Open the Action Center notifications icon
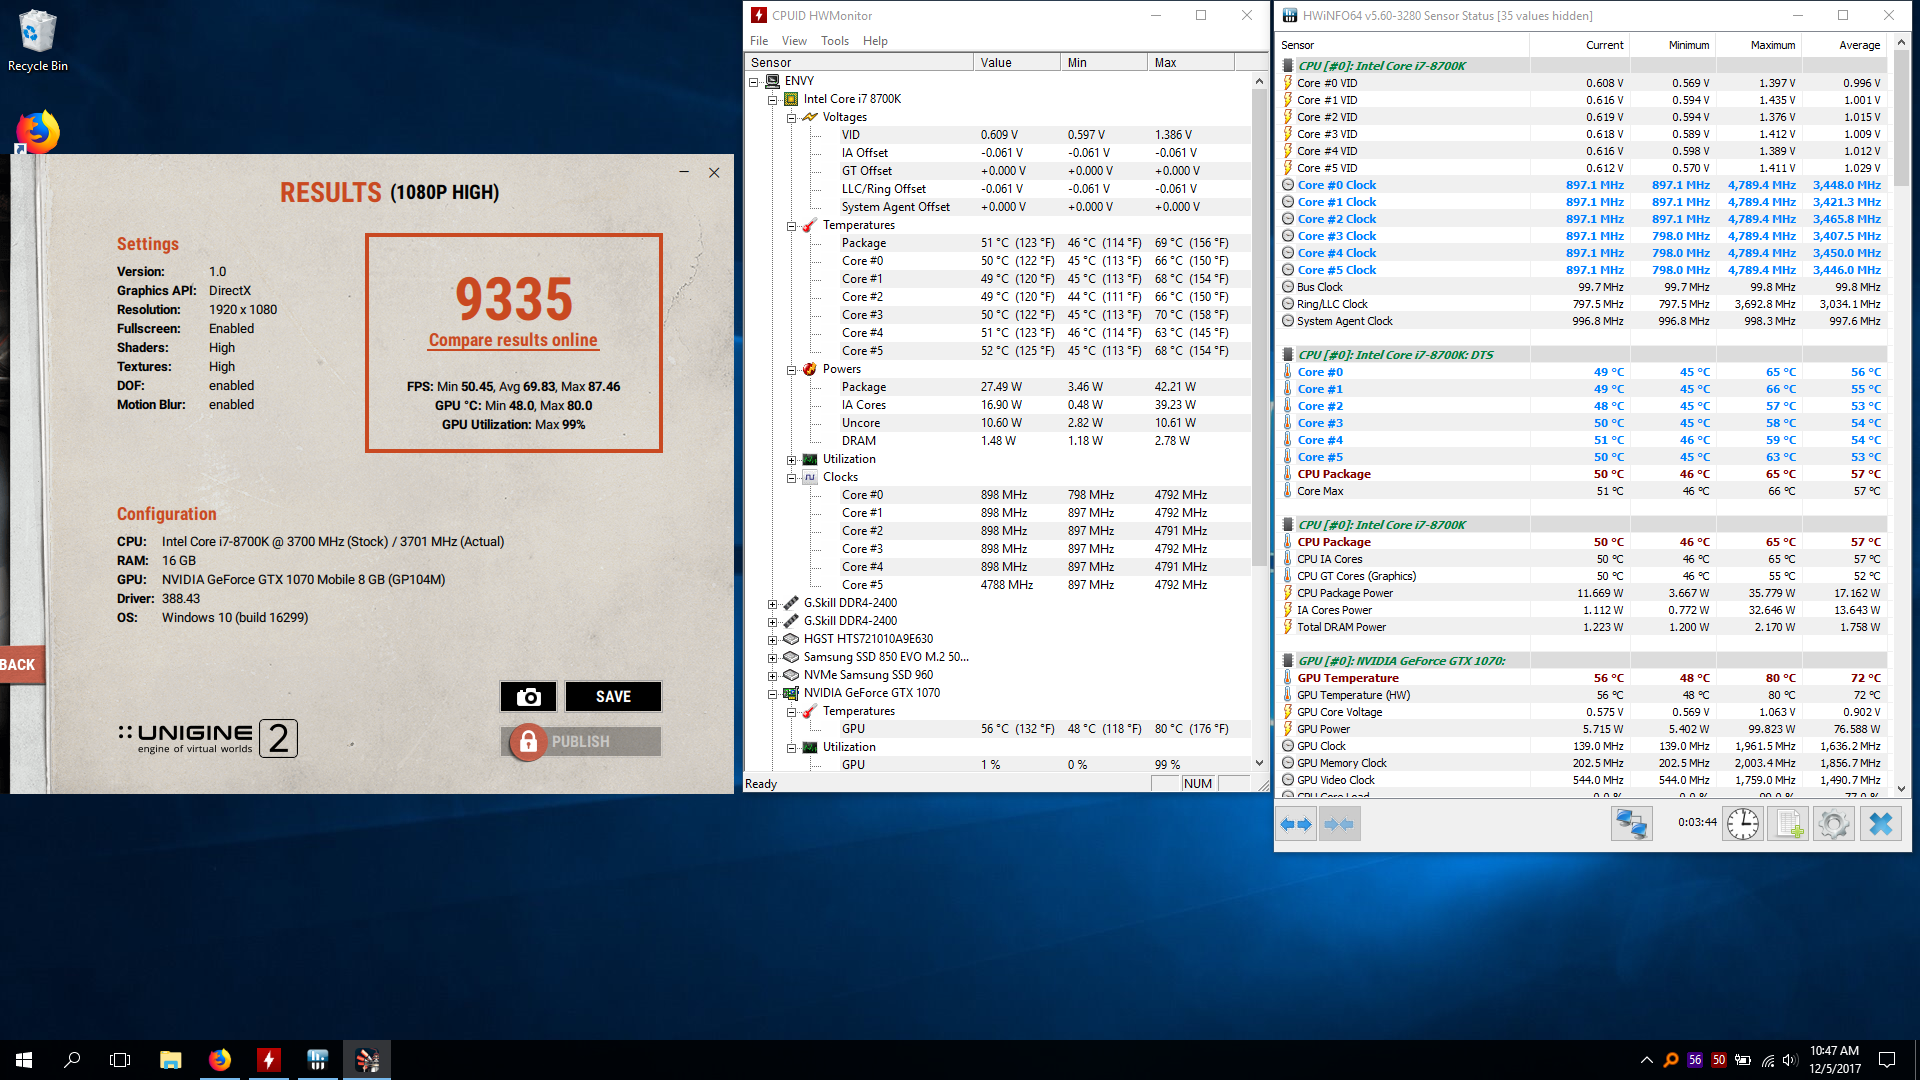Viewport: 1920px width, 1080px height. click(x=1887, y=1060)
